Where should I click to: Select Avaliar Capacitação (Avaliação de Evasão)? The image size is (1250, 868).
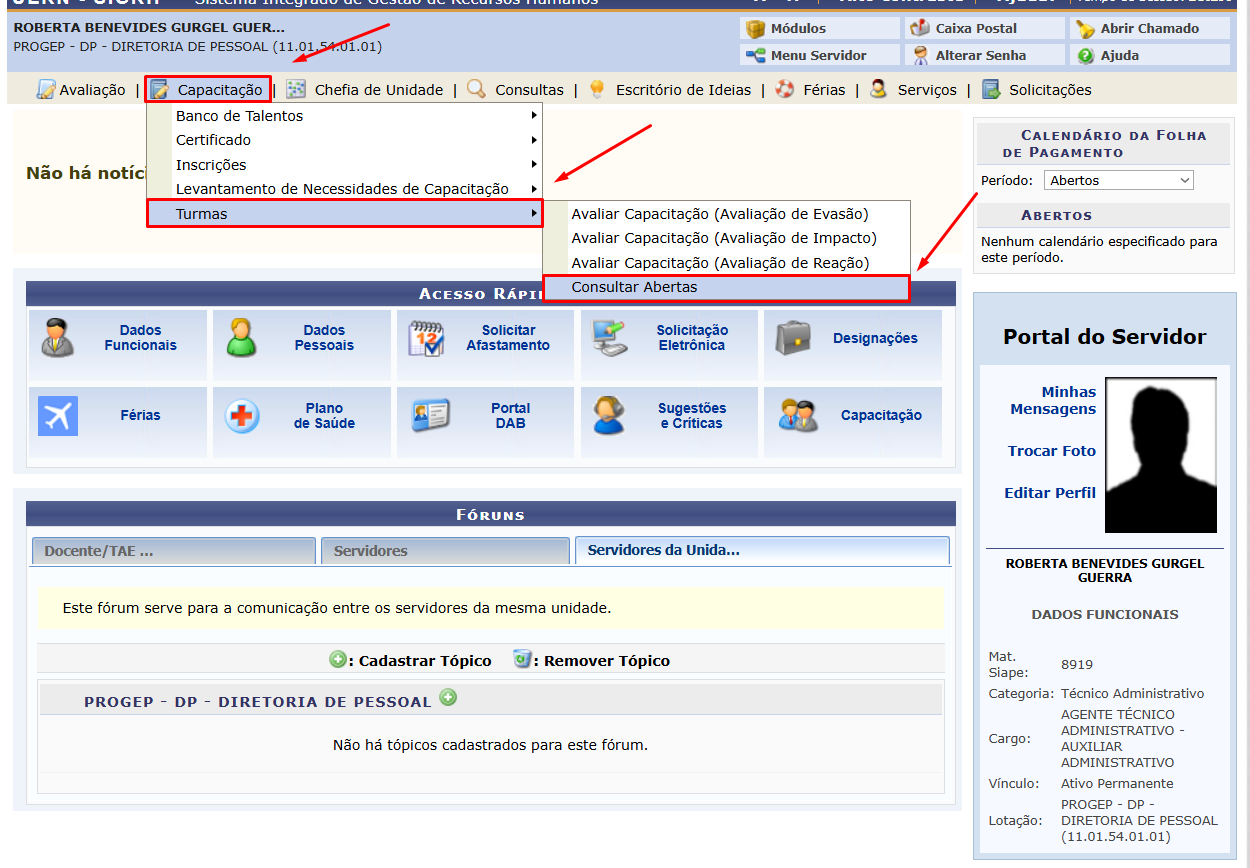point(726,214)
